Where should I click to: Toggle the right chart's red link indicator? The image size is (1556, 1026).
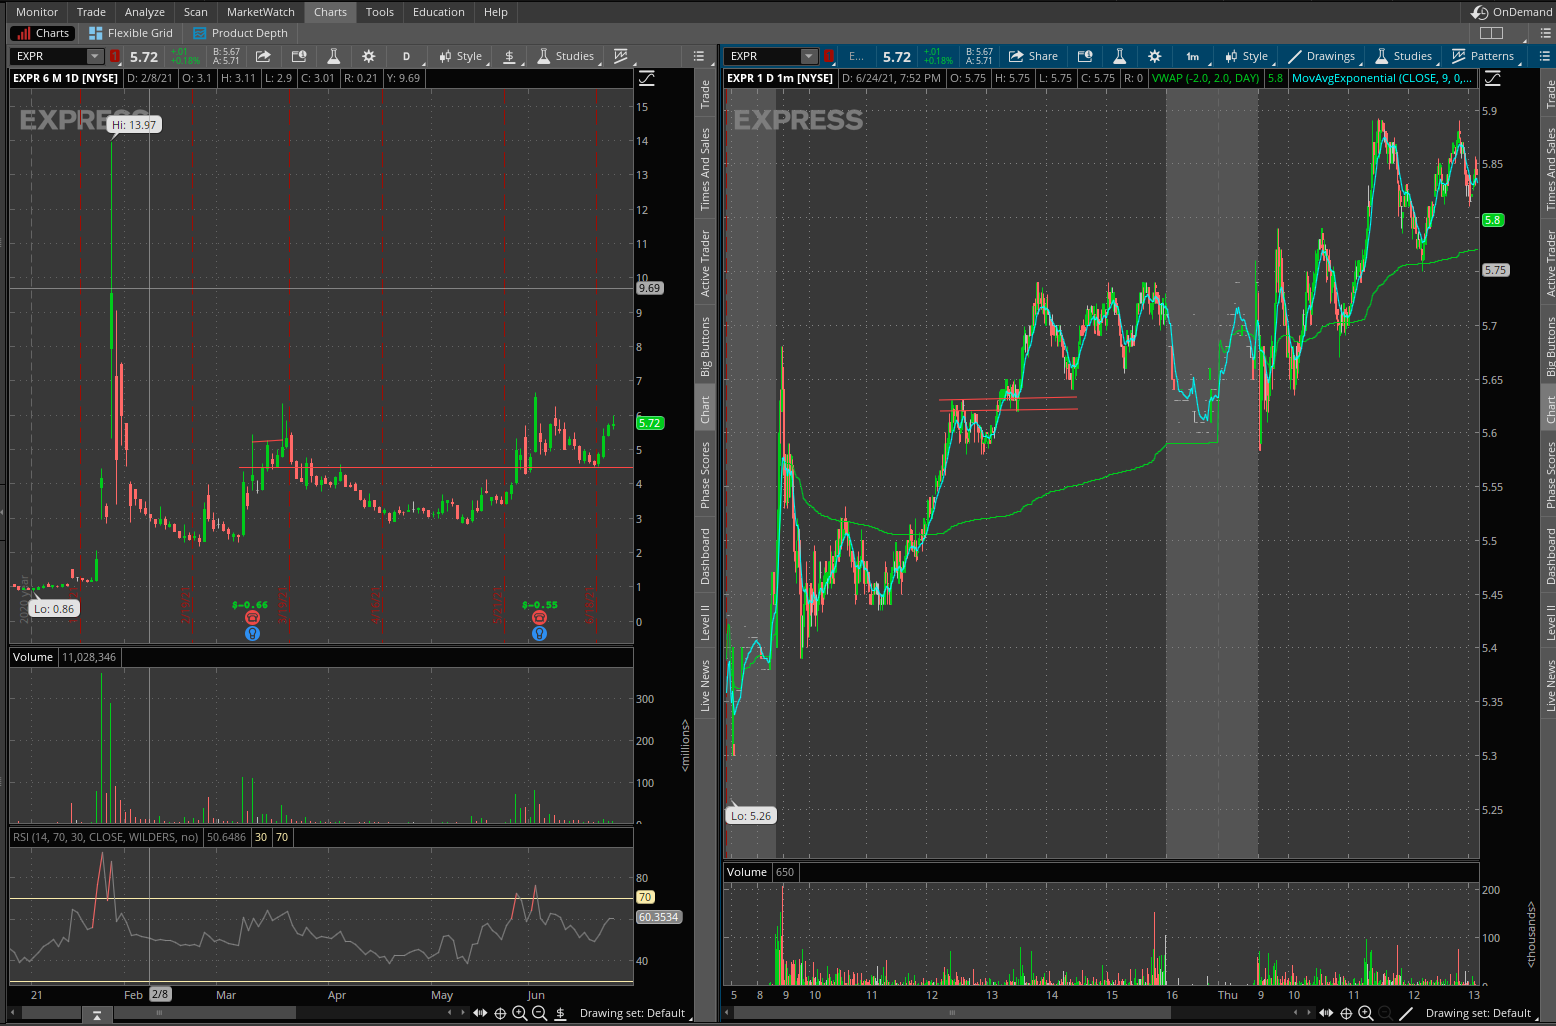[x=828, y=56]
